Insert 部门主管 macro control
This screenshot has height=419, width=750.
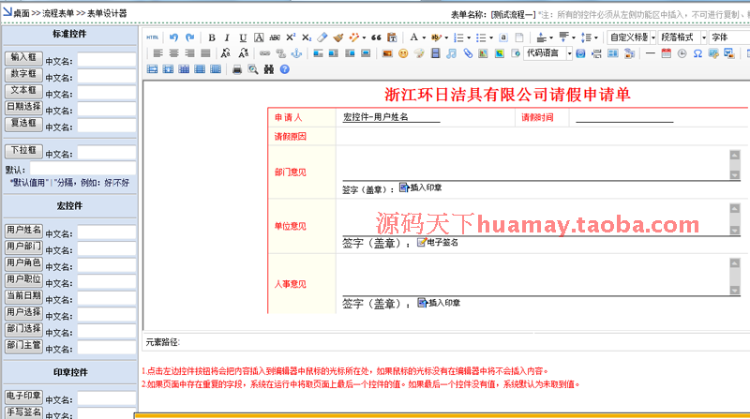pyautogui.click(x=23, y=345)
